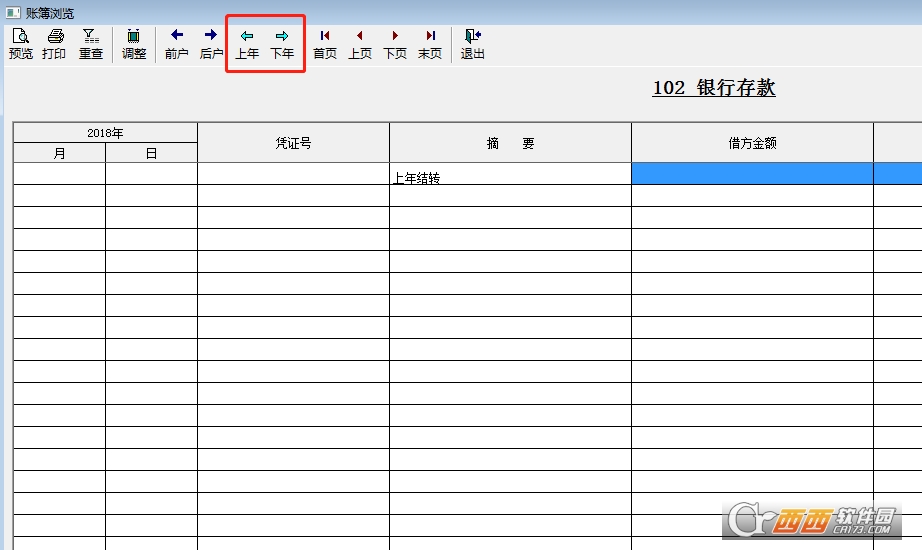Click the 102 银行存款 account title
Screen dimensions: 922x550
(714, 88)
